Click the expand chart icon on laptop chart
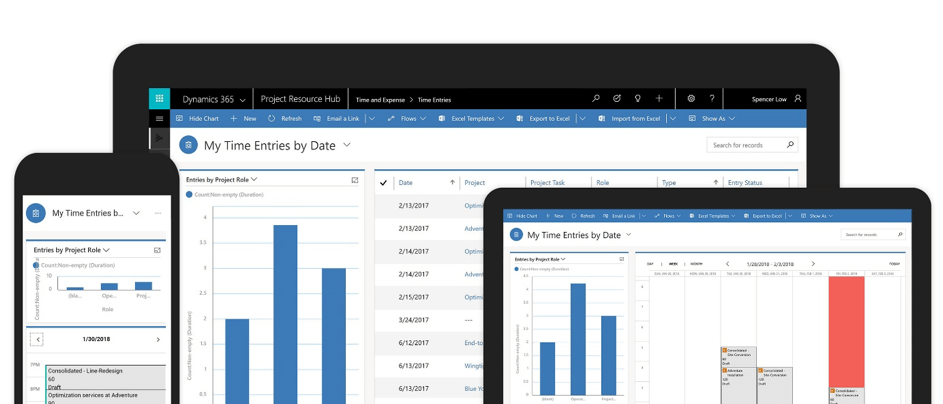Viewport: 943px width, 404px height. (355, 180)
